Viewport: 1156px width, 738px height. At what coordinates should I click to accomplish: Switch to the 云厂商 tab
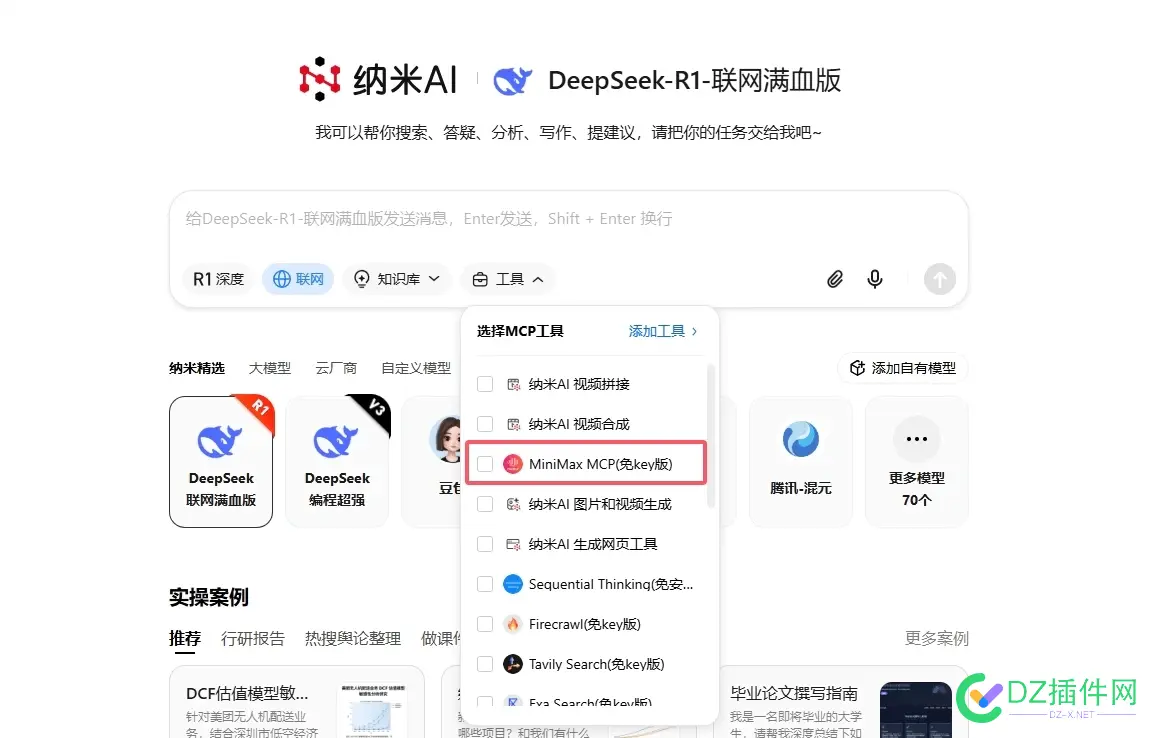pyautogui.click(x=335, y=367)
